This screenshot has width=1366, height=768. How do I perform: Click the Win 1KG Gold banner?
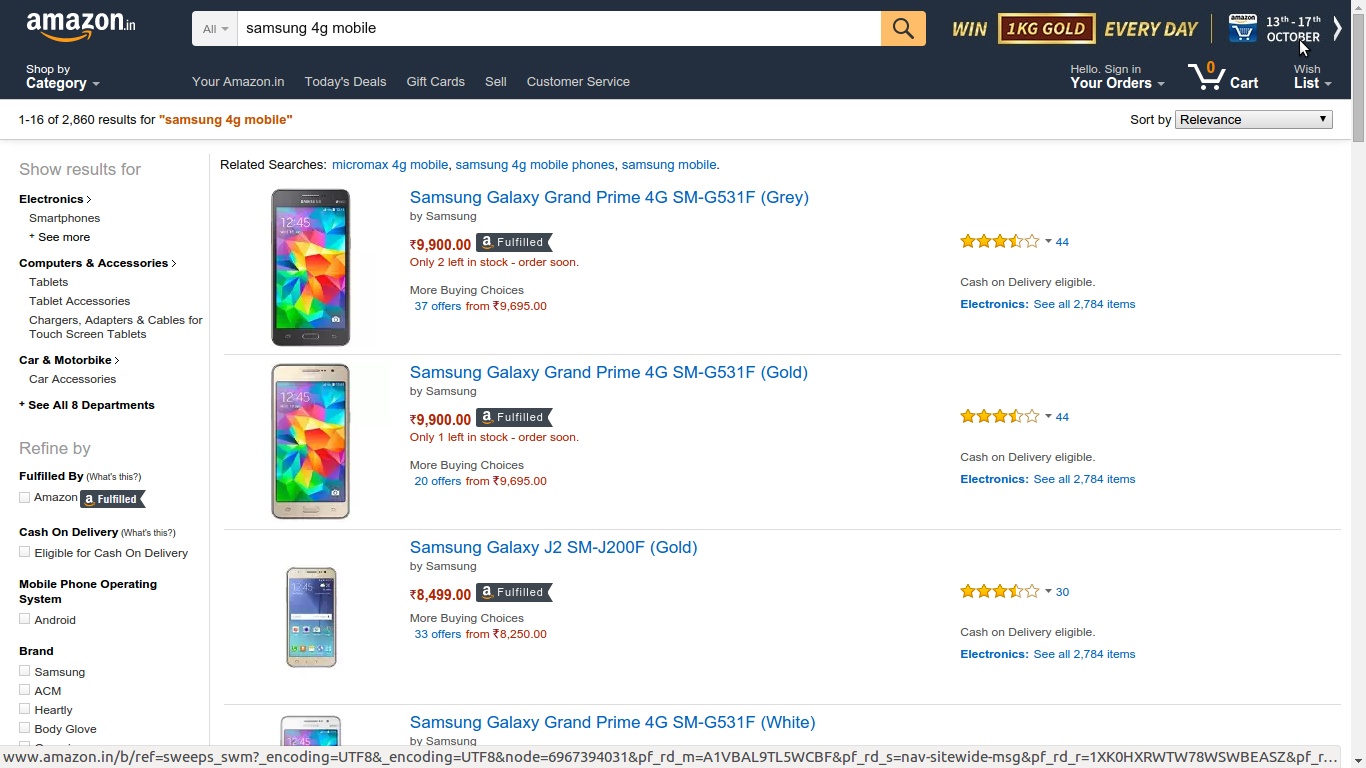1073,29
